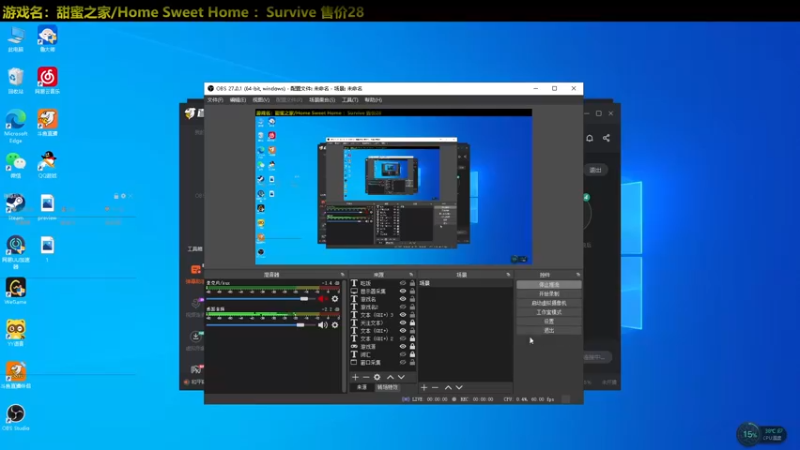Click 15% CPU temperature desktop widget
800x450 pixels.
[762, 434]
